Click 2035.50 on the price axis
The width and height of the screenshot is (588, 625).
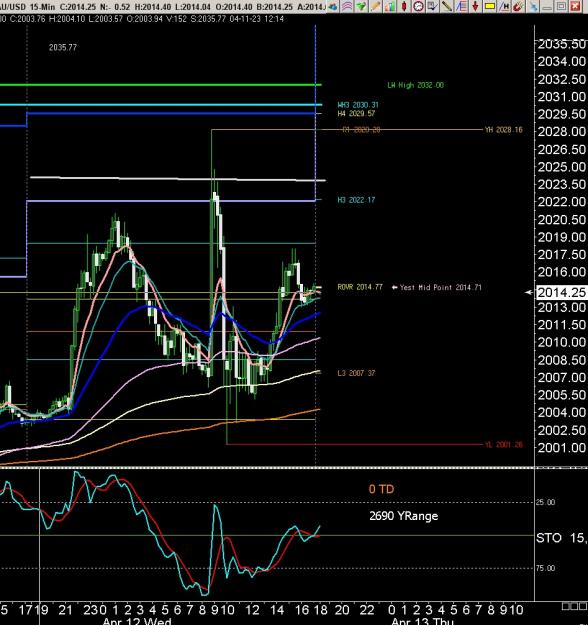tap(562, 44)
